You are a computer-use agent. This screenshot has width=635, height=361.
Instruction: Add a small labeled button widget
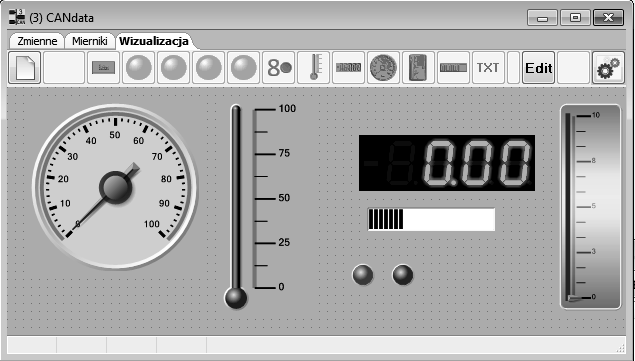(x=104, y=68)
